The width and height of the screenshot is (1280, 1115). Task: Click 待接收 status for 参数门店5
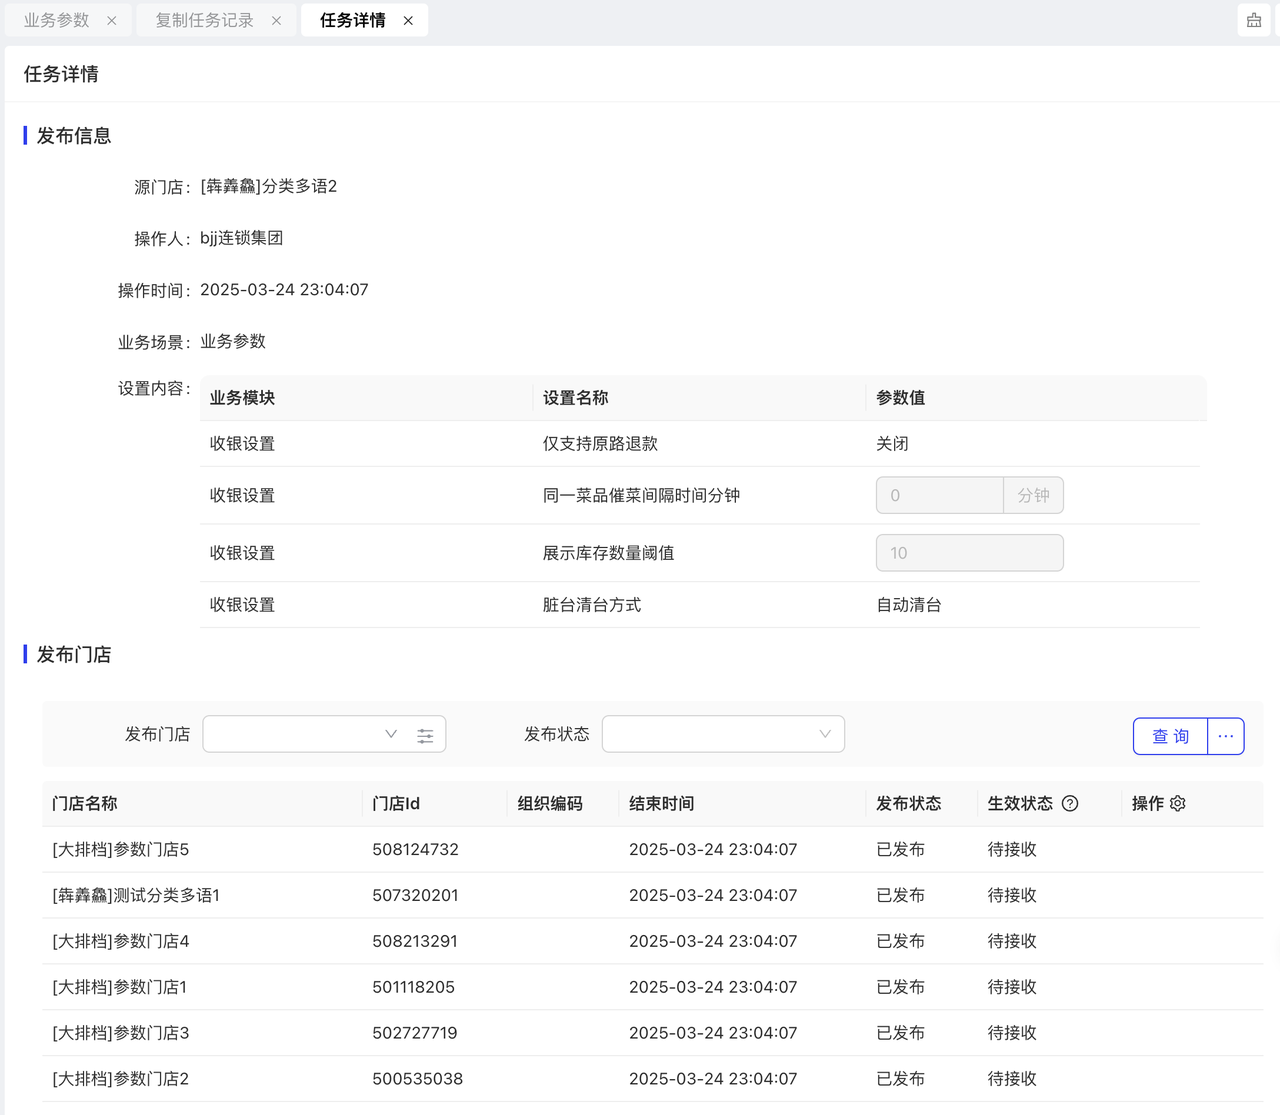pos(1012,850)
